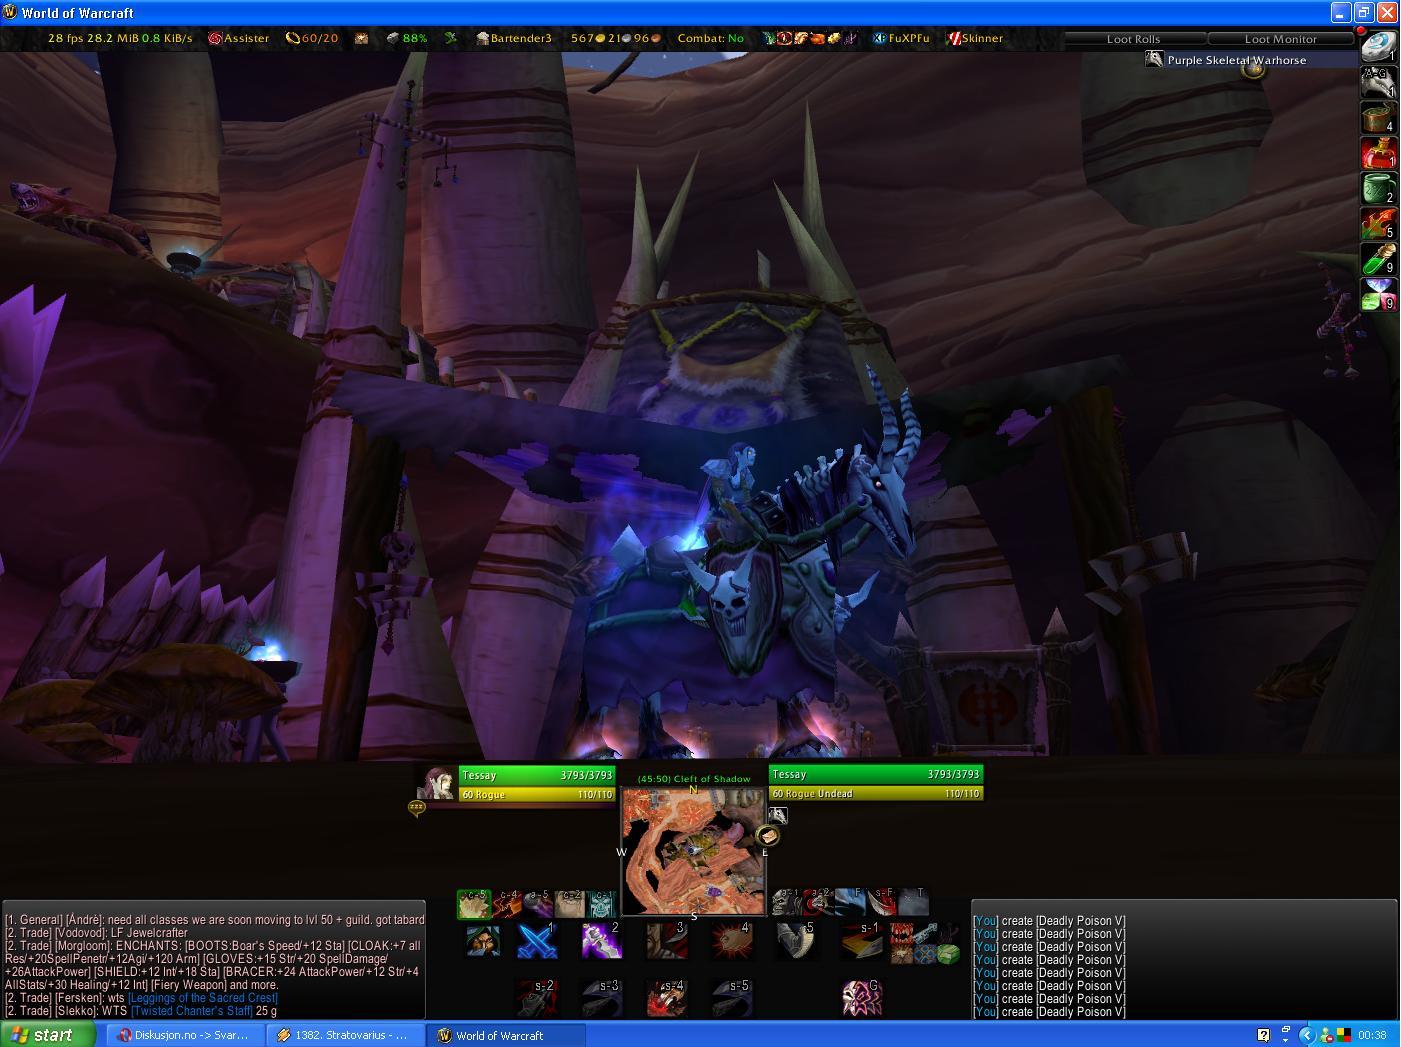Screen dimensions: 1401x1047
Task: Activate the skull-faced c-1 action button
Action: (602, 904)
